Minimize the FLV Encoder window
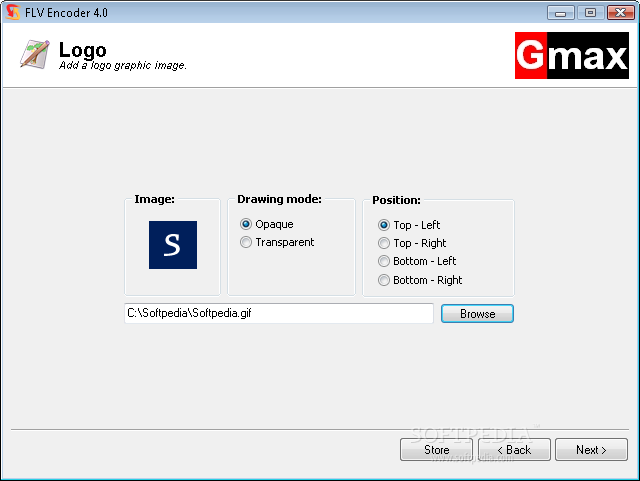 coord(560,13)
